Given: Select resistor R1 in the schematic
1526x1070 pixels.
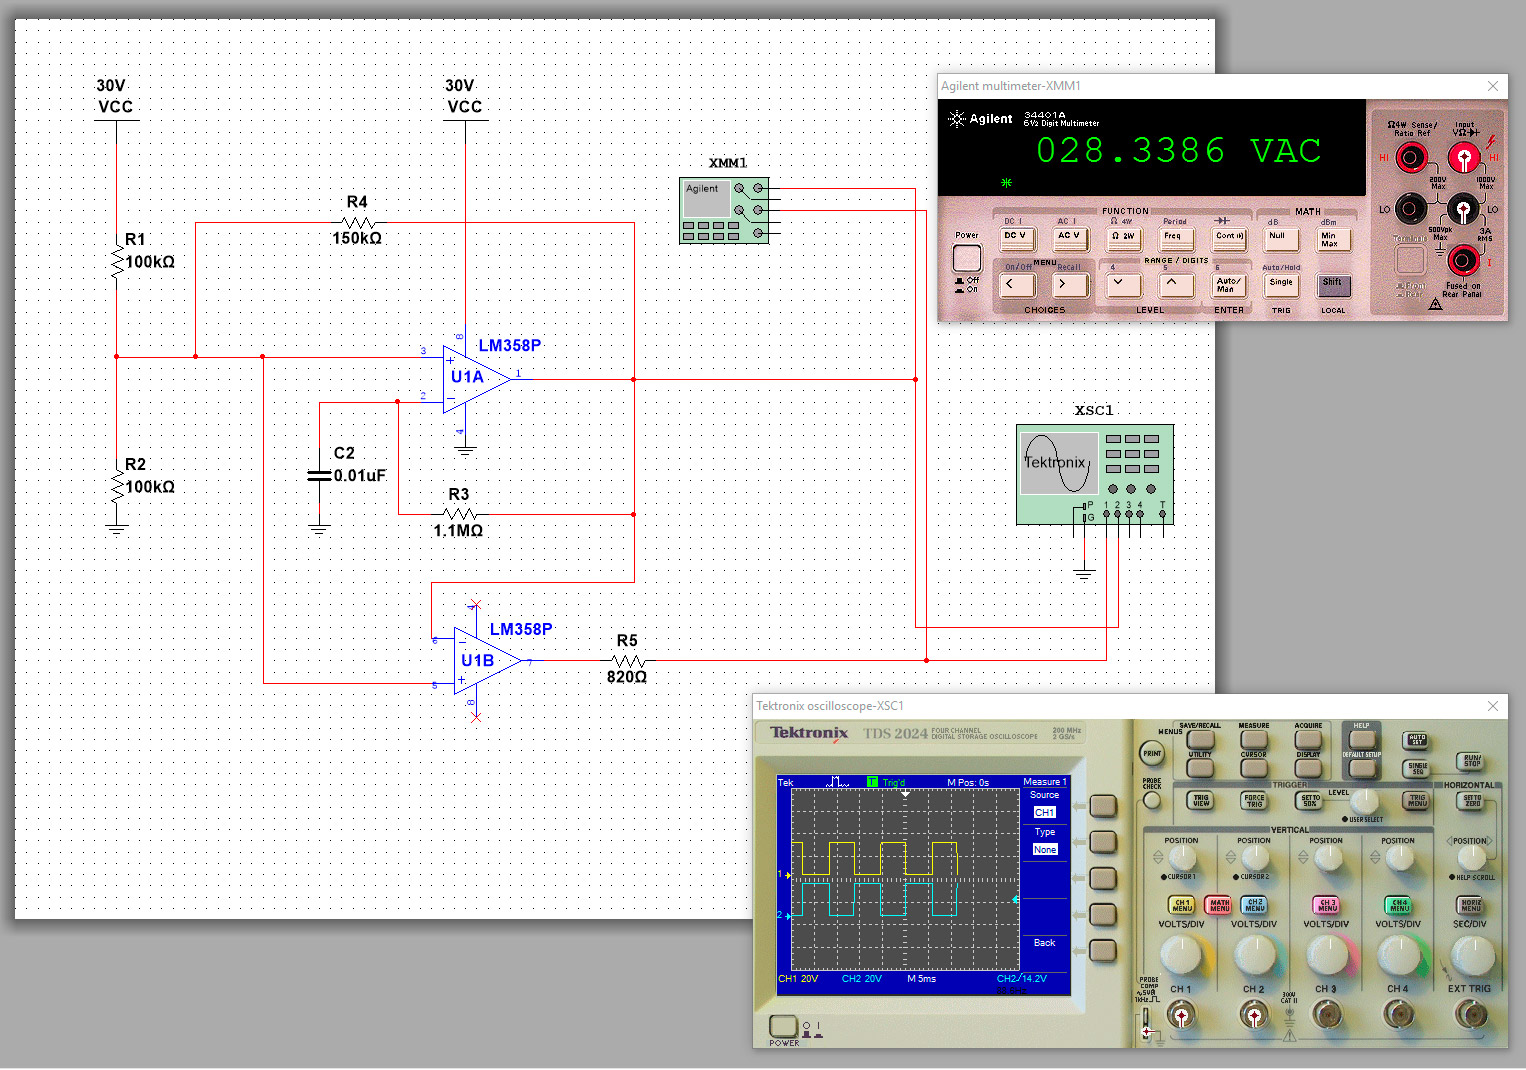Looking at the screenshot, I should point(117,262).
